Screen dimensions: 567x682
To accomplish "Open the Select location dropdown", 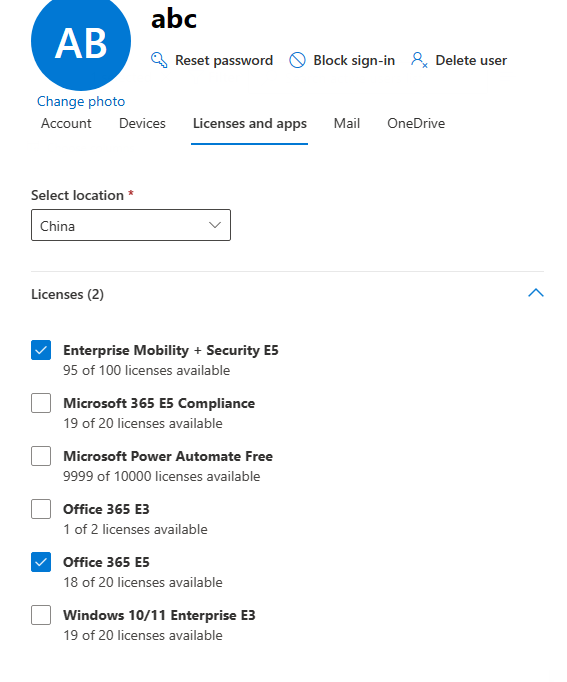I will 131,225.
